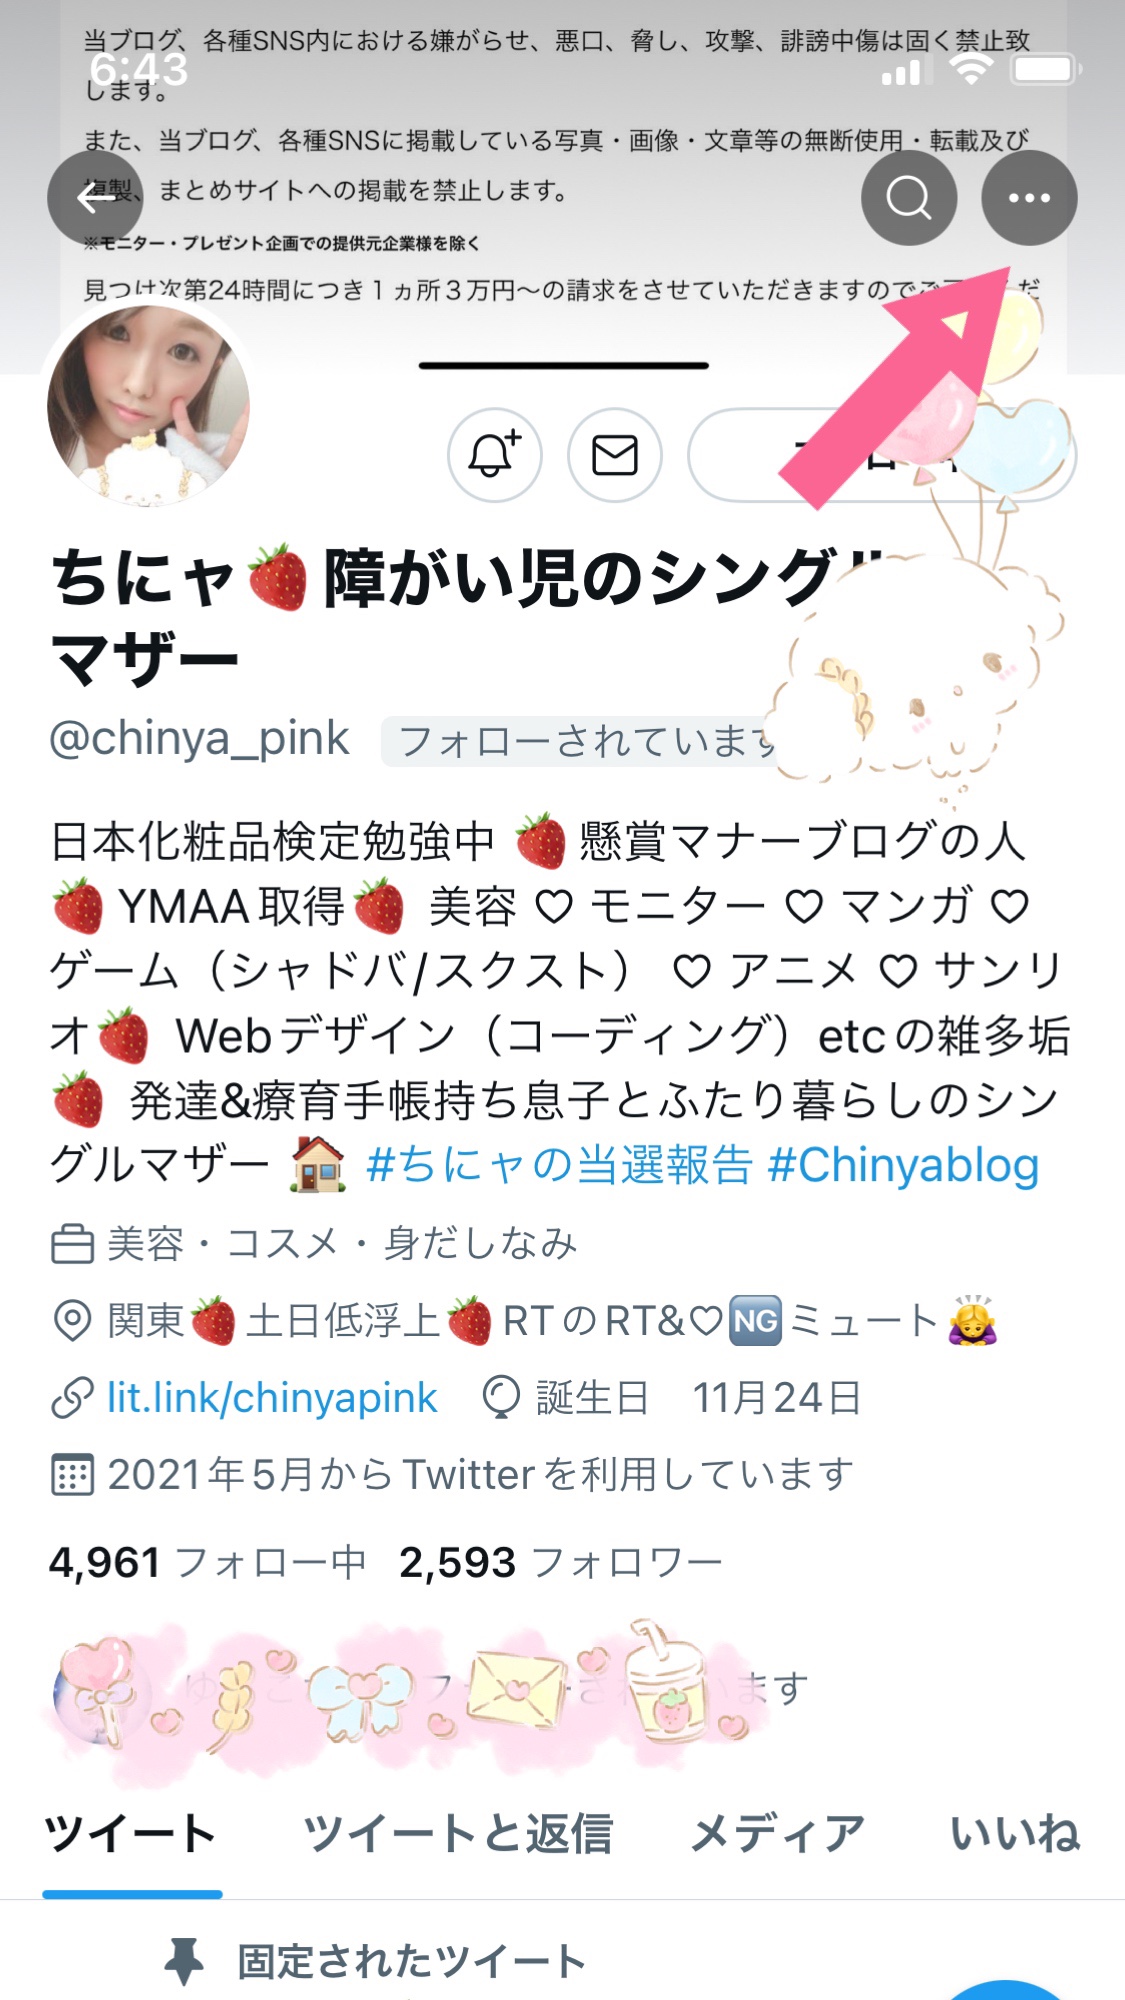Tap the back arrow icon
The width and height of the screenshot is (1125, 2000).
pos(95,198)
